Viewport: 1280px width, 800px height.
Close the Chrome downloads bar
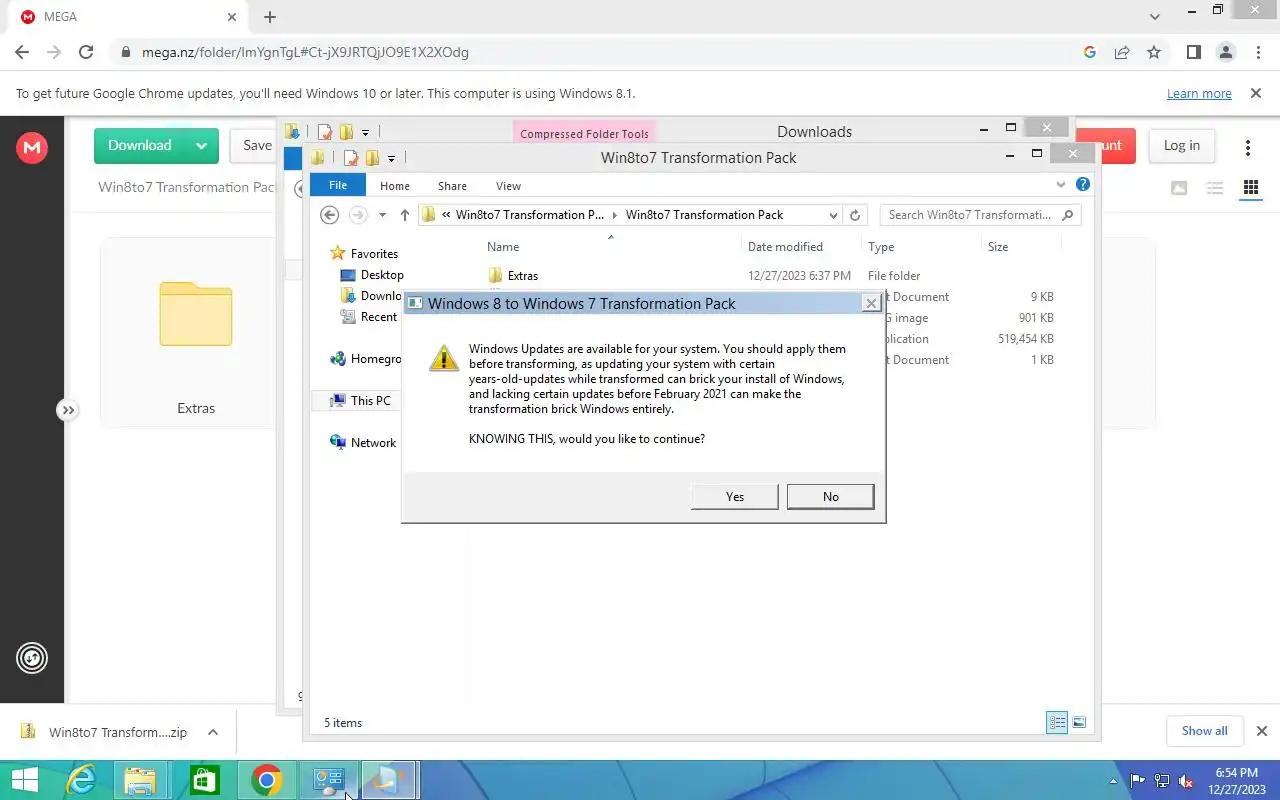coord(1261,731)
